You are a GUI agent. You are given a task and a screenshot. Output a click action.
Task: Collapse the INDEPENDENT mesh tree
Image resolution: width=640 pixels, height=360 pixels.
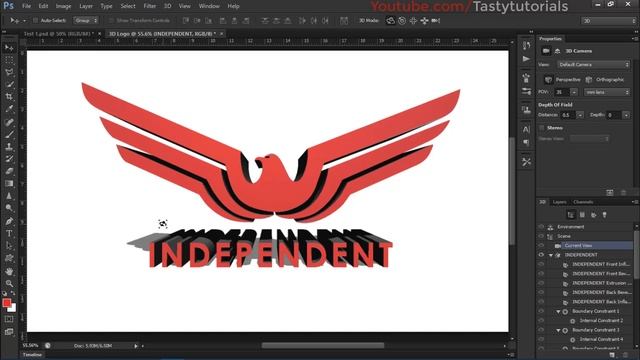click(551, 255)
